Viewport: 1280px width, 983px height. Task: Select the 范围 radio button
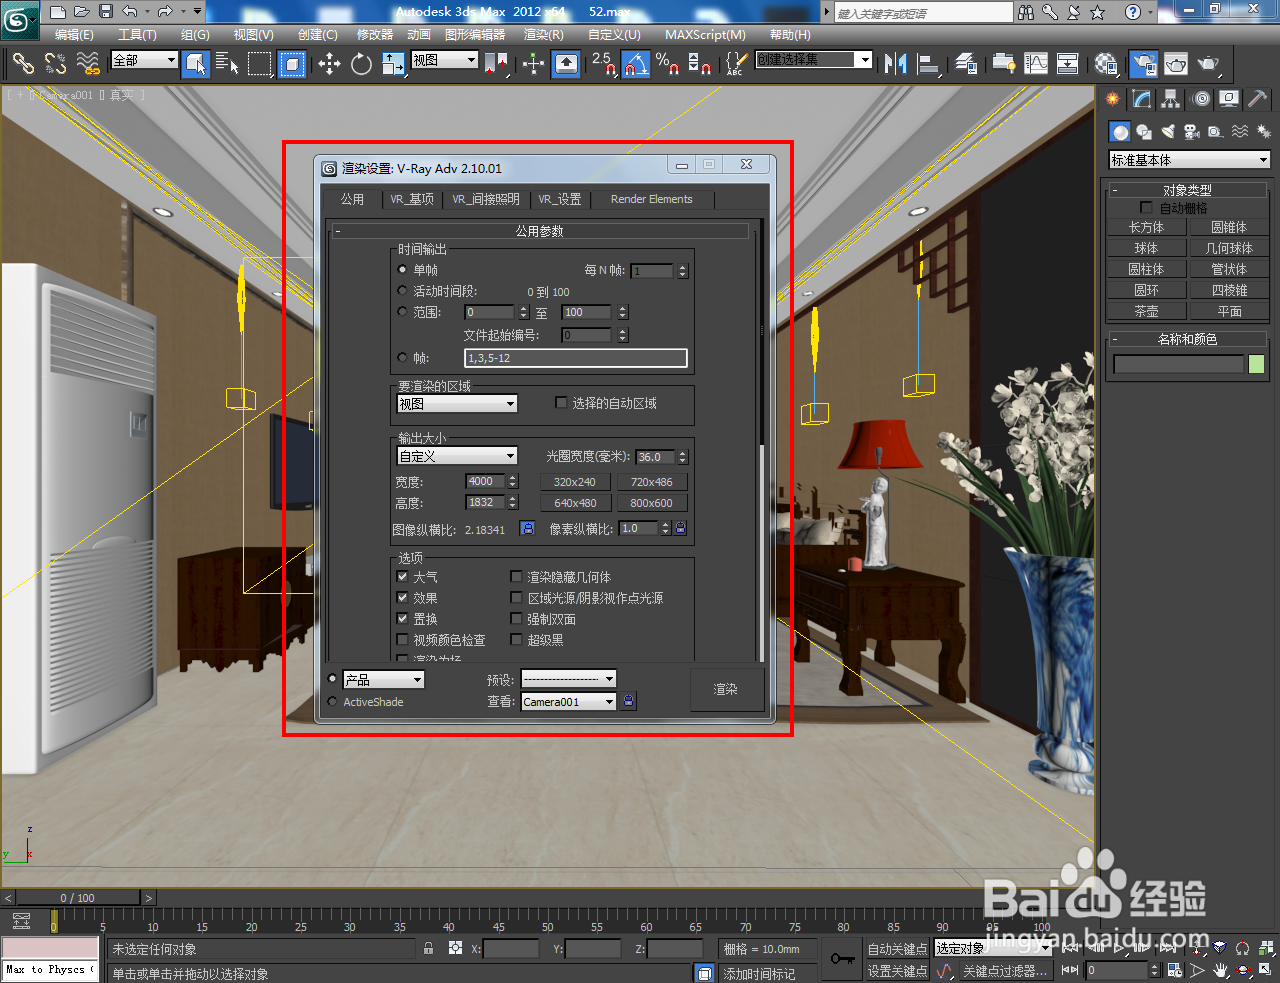pyautogui.click(x=403, y=312)
